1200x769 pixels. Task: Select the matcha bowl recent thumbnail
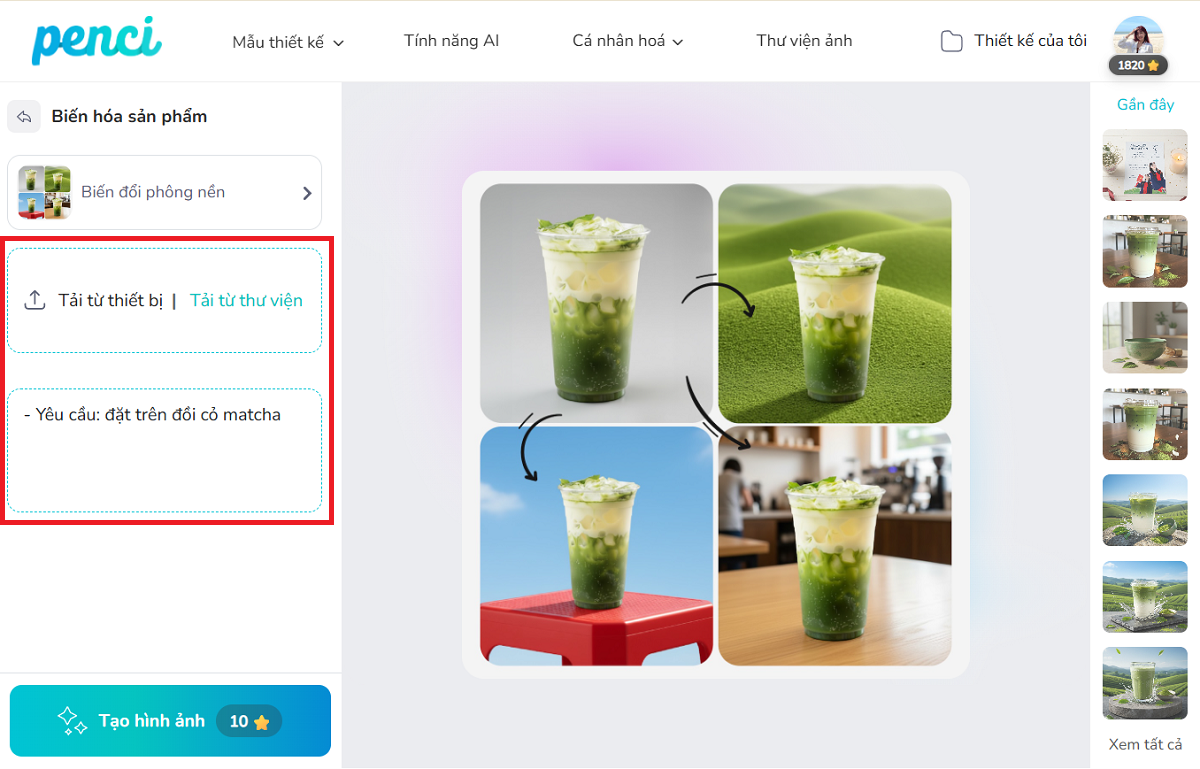click(1144, 338)
